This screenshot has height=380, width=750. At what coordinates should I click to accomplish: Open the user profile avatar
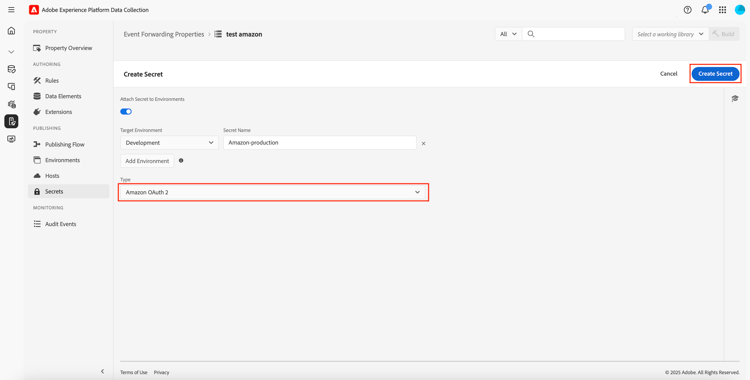(740, 10)
